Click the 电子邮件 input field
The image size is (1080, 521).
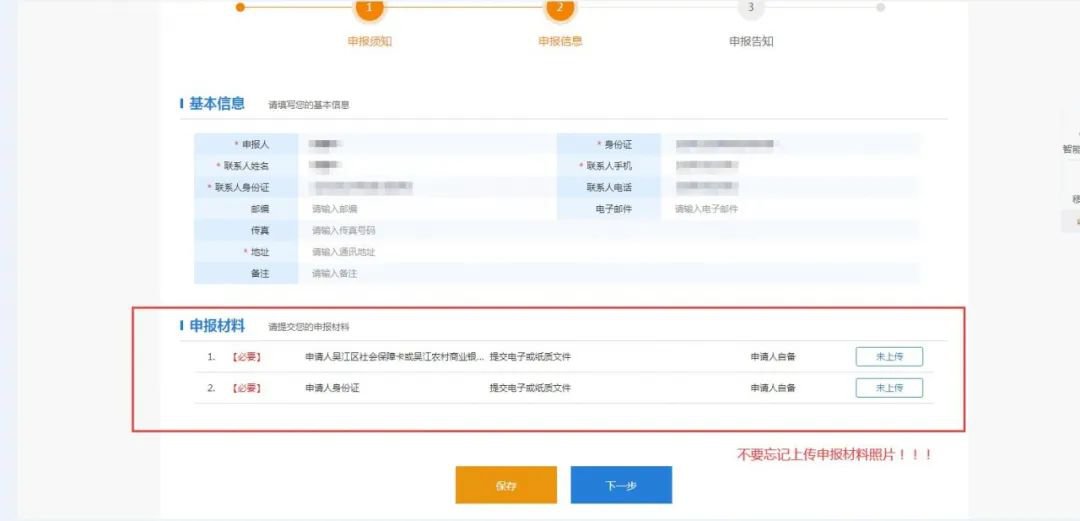(x=789, y=209)
